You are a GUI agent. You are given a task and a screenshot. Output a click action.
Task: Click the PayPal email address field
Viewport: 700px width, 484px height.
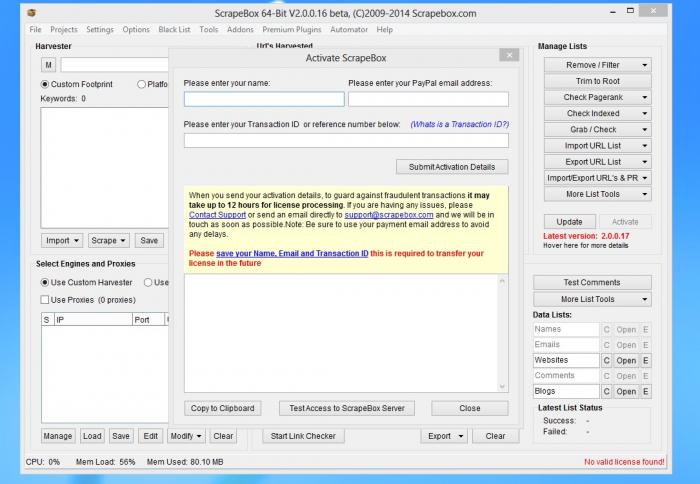tap(428, 99)
